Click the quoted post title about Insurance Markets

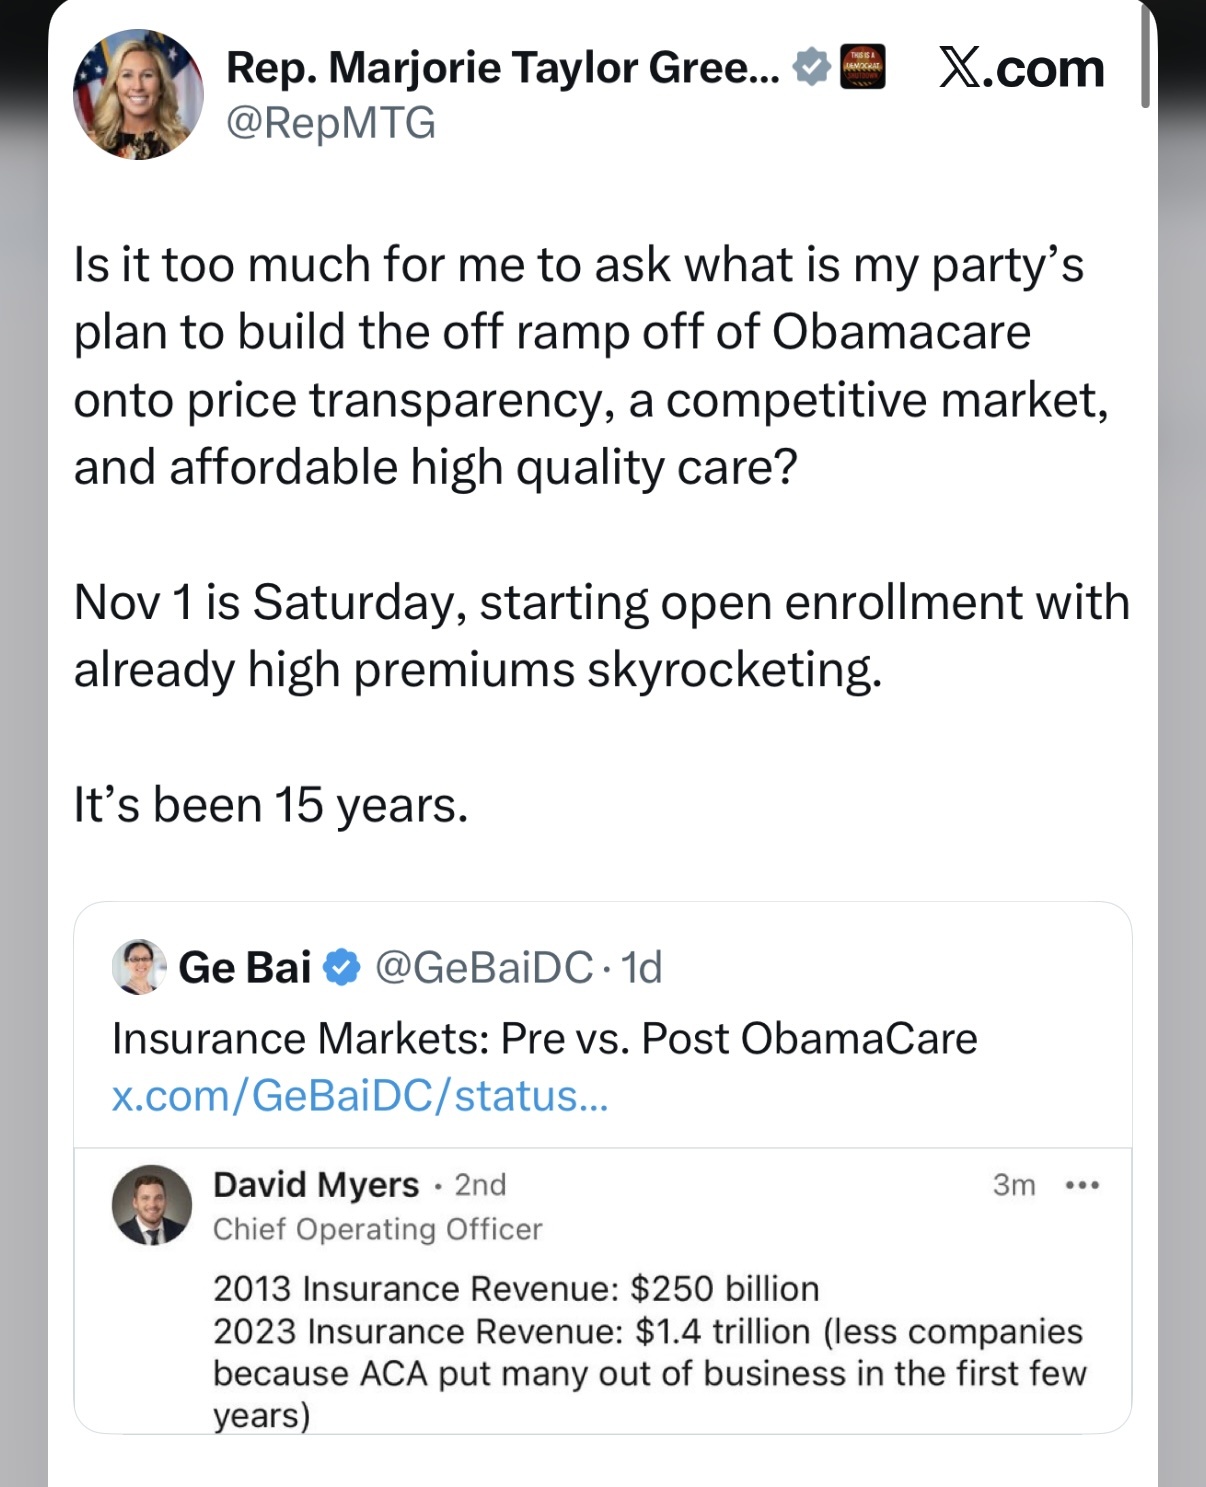tap(544, 1039)
